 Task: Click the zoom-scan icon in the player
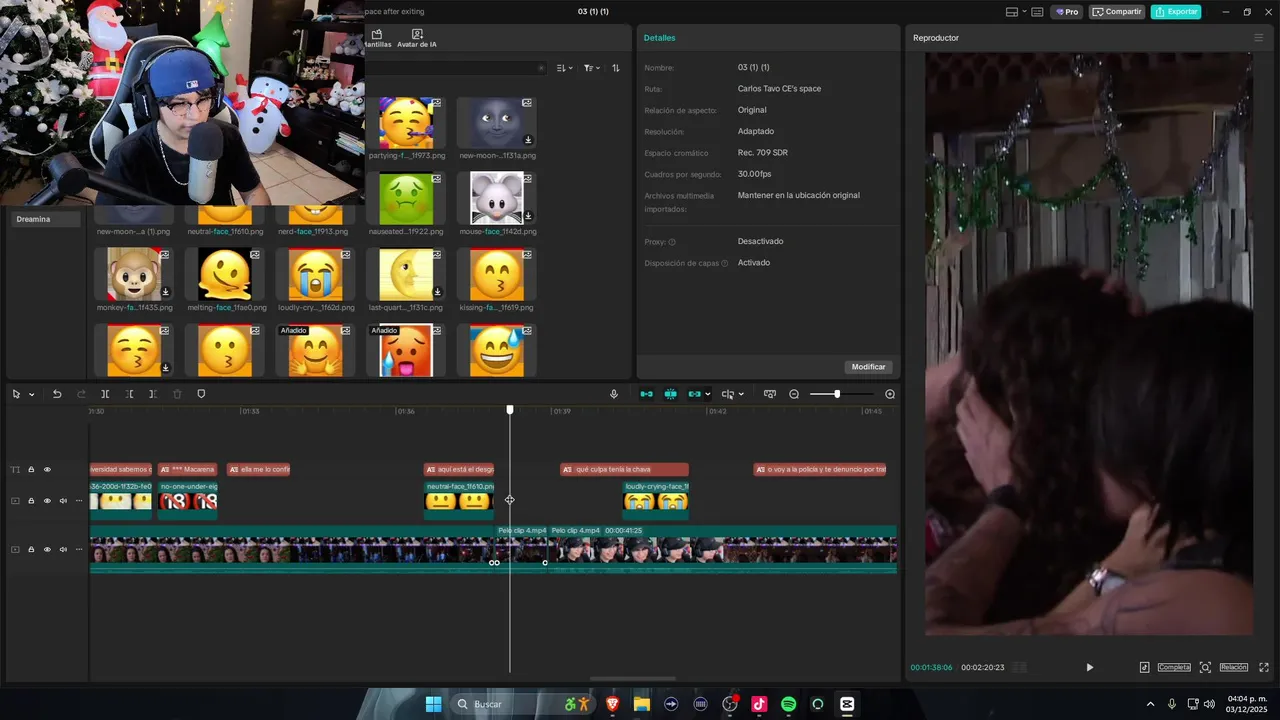(x=1205, y=667)
